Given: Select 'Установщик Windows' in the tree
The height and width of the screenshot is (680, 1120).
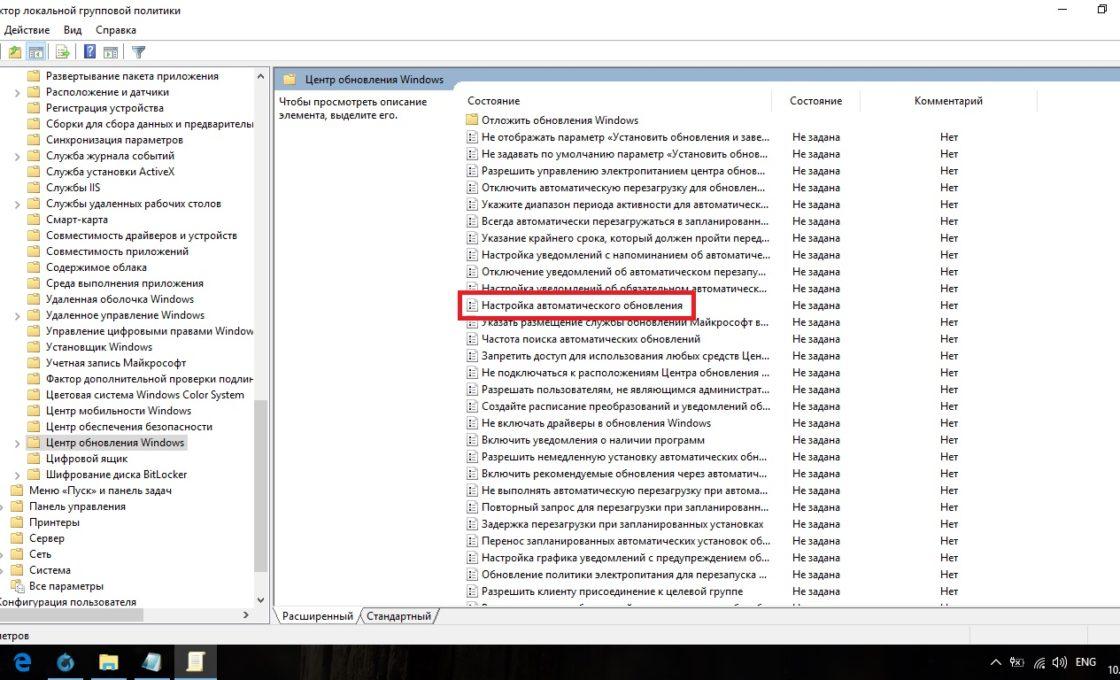Looking at the screenshot, I should pos(99,347).
